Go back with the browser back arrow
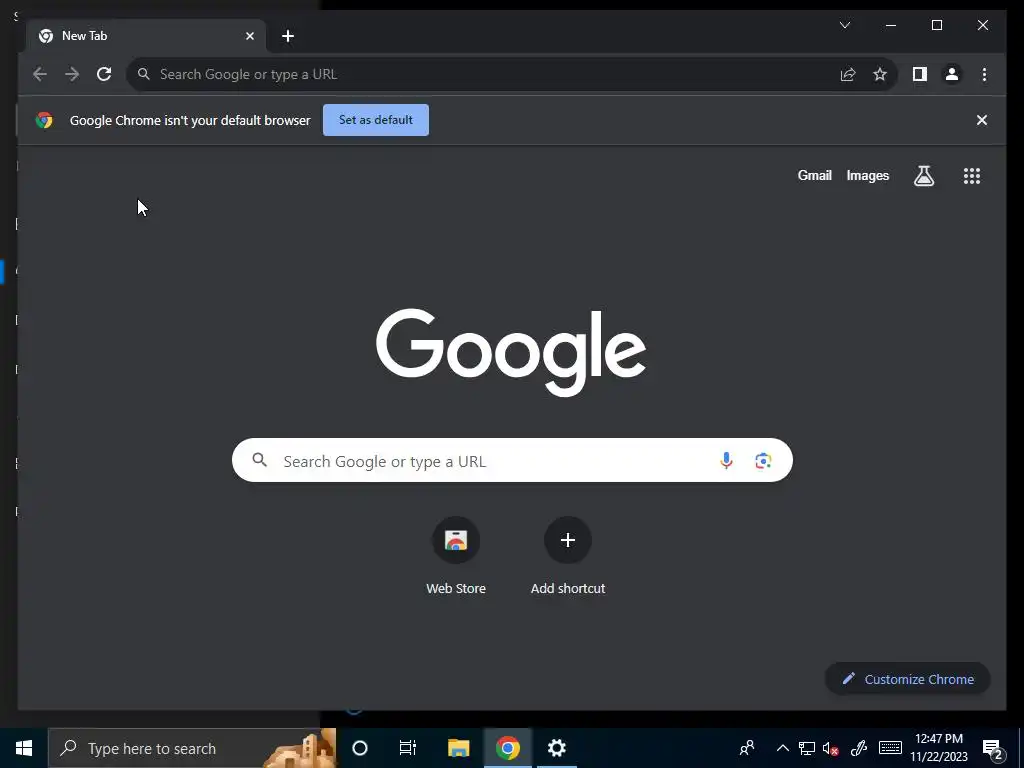1024x768 pixels. [x=40, y=74]
